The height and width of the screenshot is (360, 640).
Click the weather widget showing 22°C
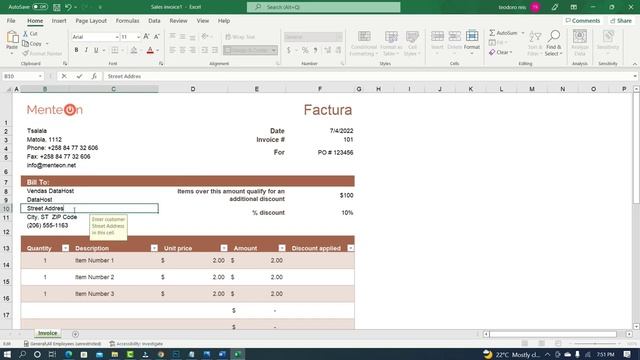pyautogui.click(x=512, y=354)
